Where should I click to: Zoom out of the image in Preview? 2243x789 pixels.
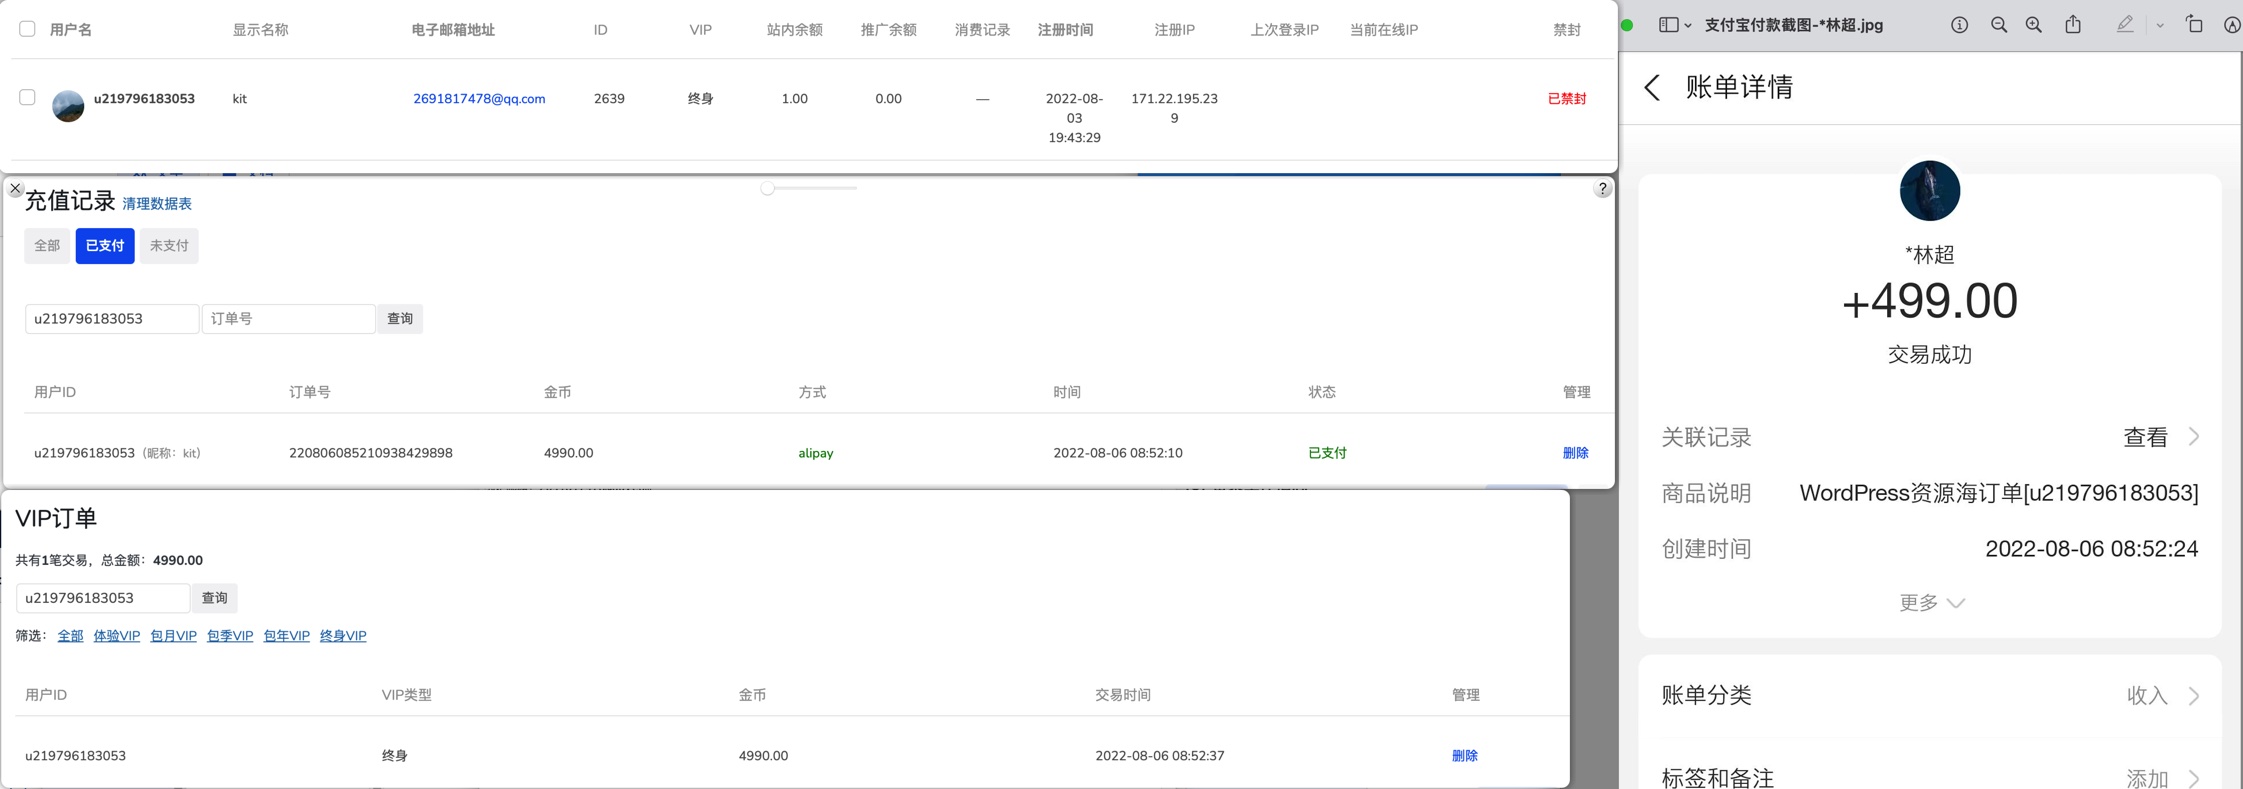click(x=1998, y=25)
